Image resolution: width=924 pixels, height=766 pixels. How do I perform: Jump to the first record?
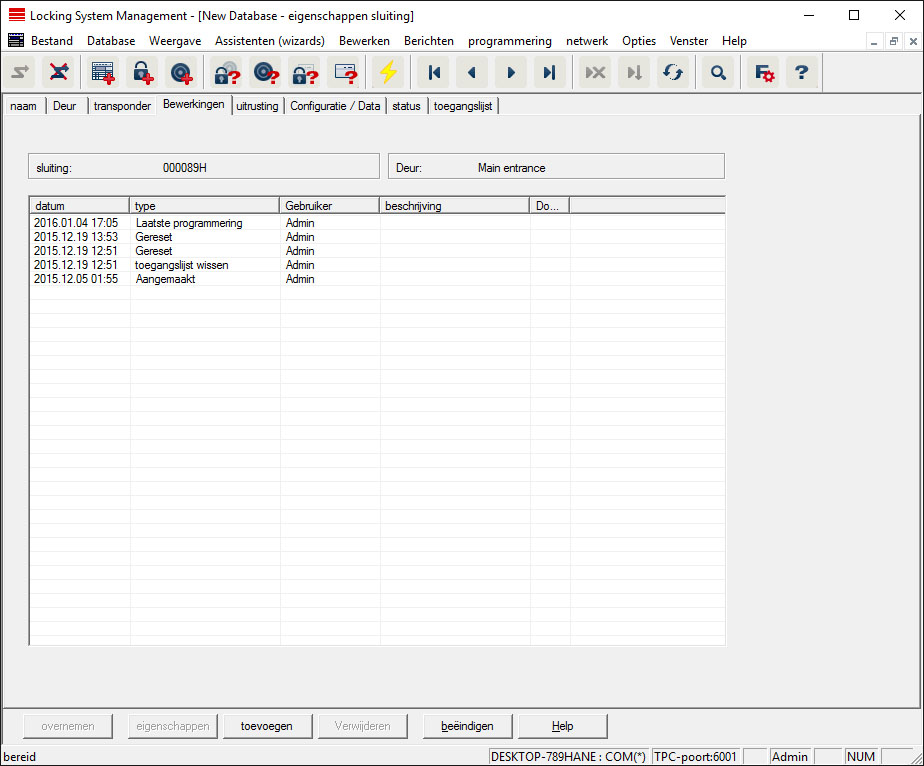tap(434, 73)
